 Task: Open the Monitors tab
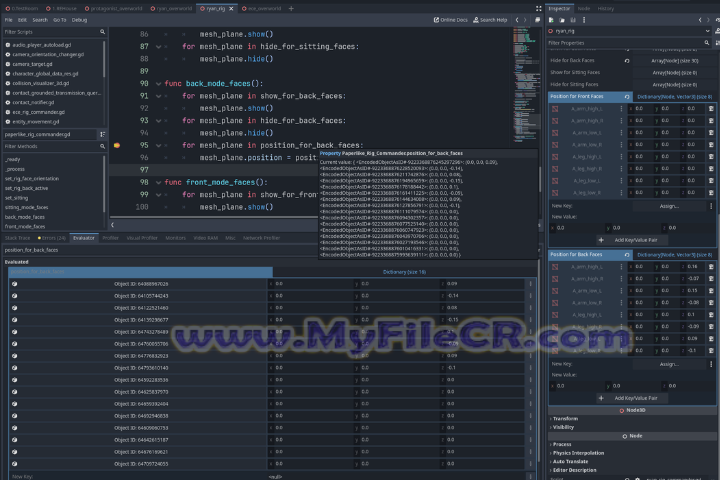click(x=175, y=238)
